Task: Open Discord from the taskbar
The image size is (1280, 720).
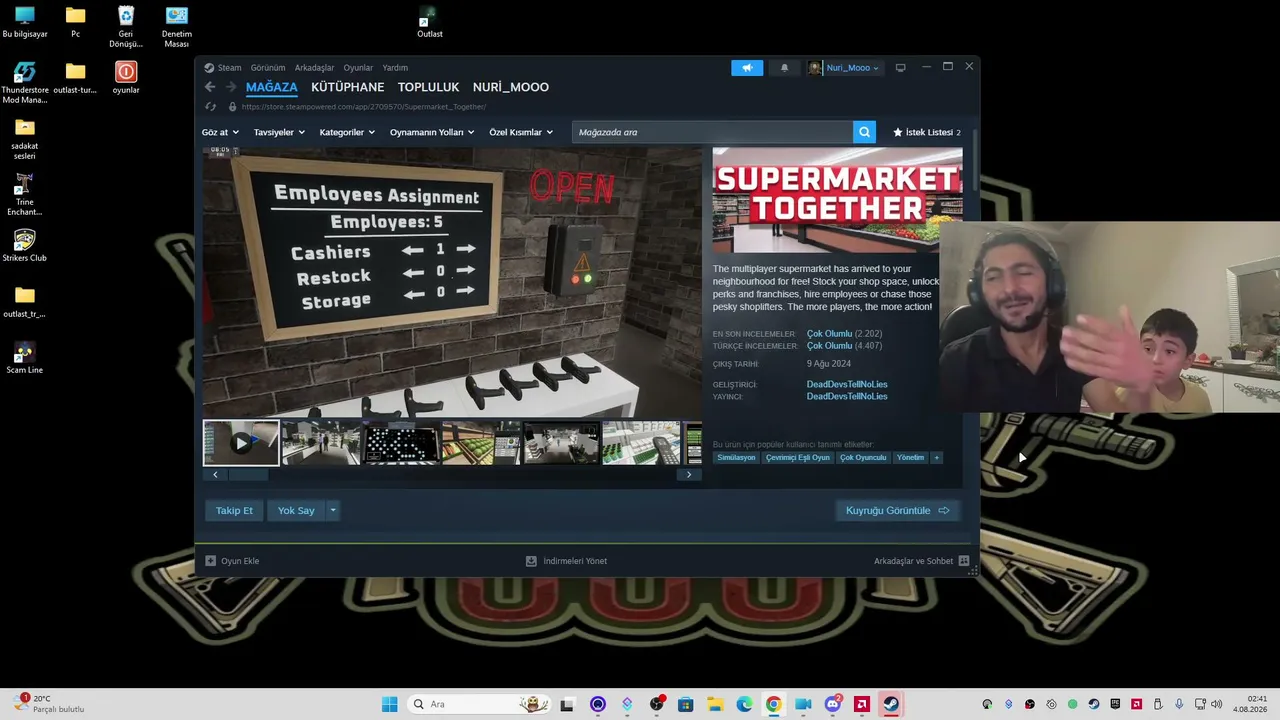Action: [832, 704]
